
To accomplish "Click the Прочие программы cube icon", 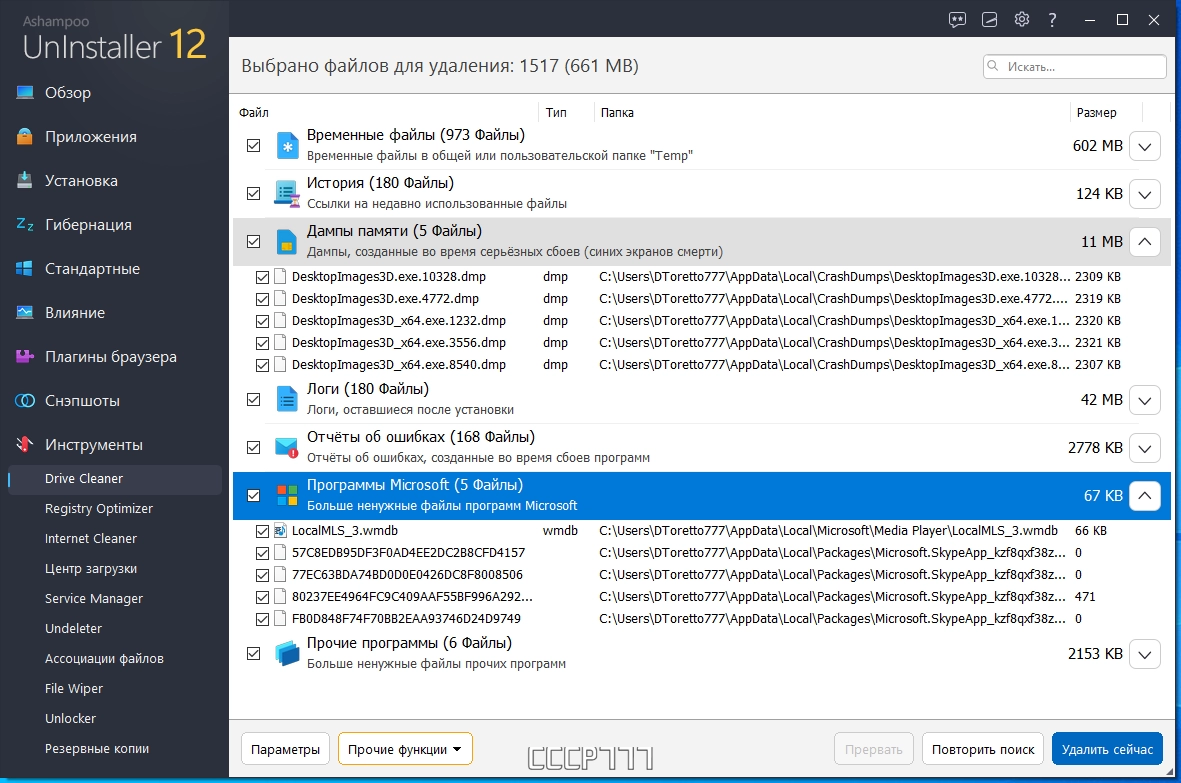I will coord(288,653).
